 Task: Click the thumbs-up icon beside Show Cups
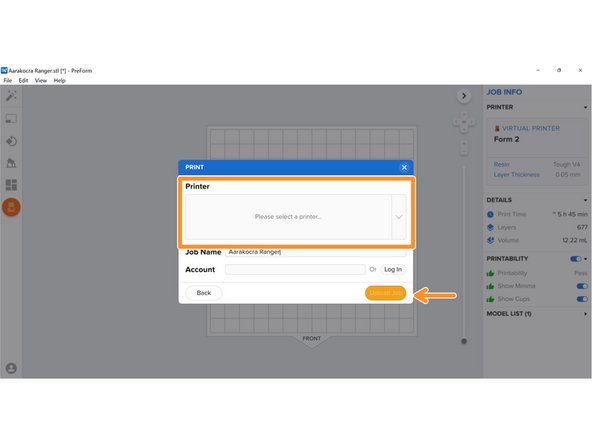point(490,299)
